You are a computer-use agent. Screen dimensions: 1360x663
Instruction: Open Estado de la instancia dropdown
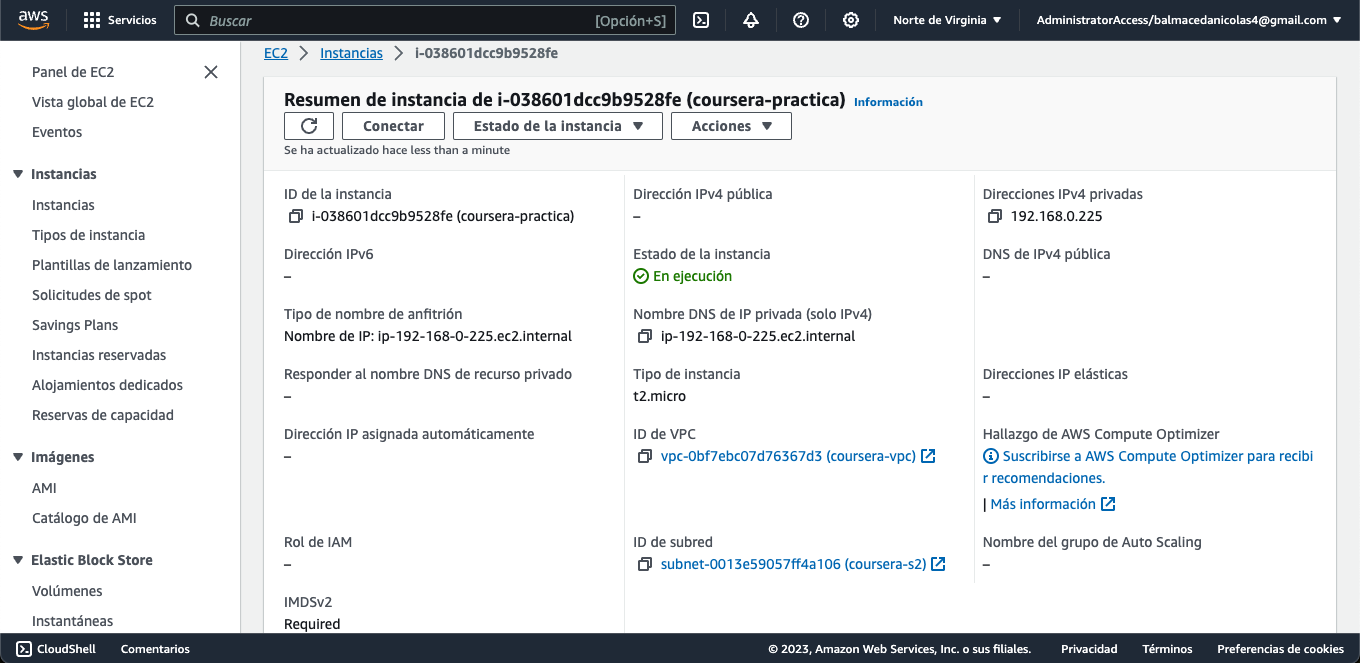pos(558,126)
